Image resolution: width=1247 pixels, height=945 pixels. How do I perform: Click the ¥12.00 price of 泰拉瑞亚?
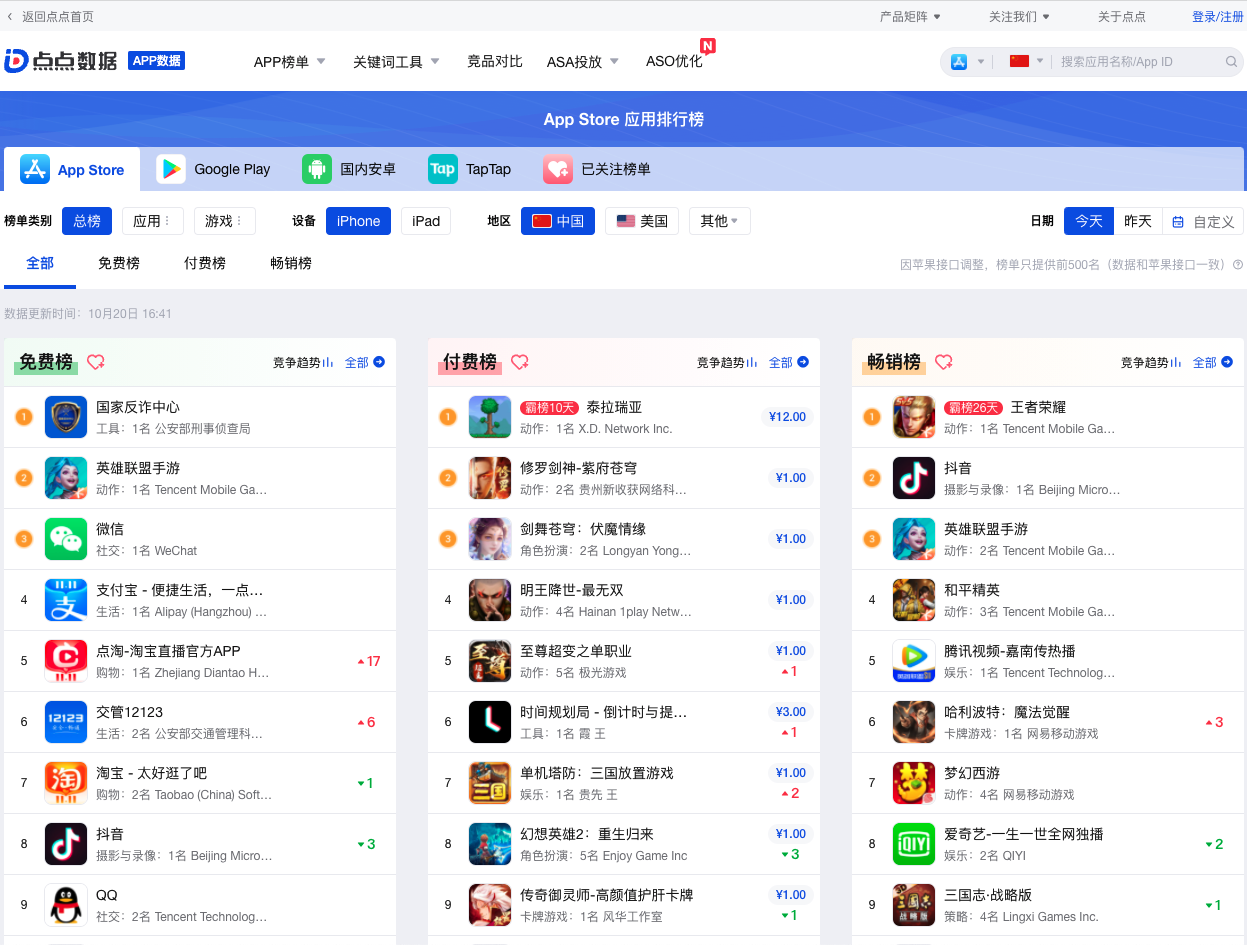787,417
